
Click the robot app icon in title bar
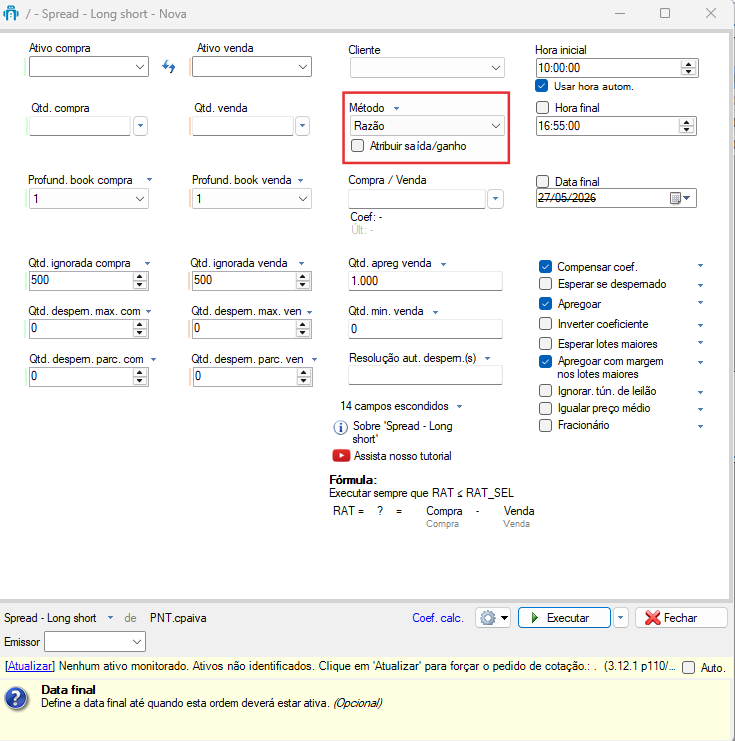11,14
